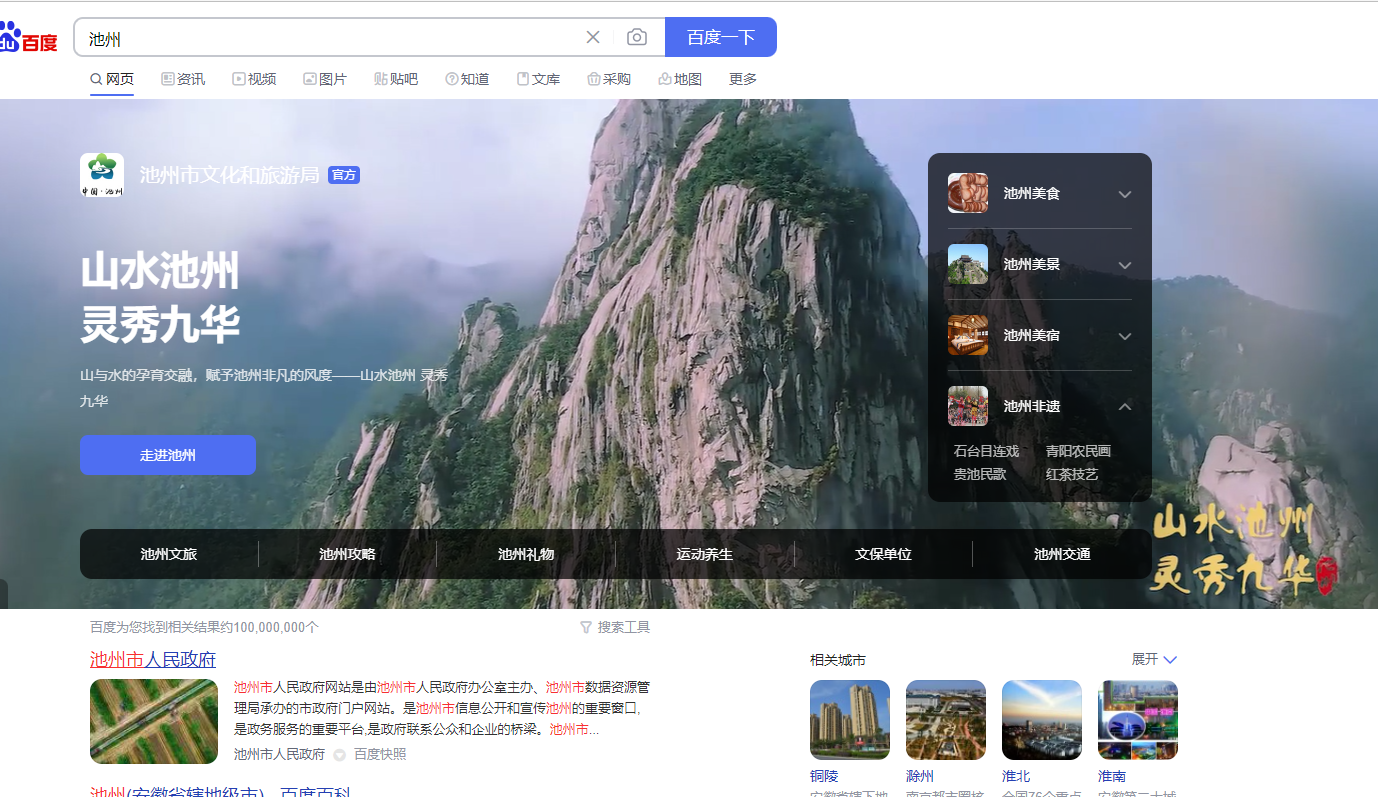Click the result count text 100,000,000个
The width and height of the screenshot is (1378, 797).
(276, 627)
